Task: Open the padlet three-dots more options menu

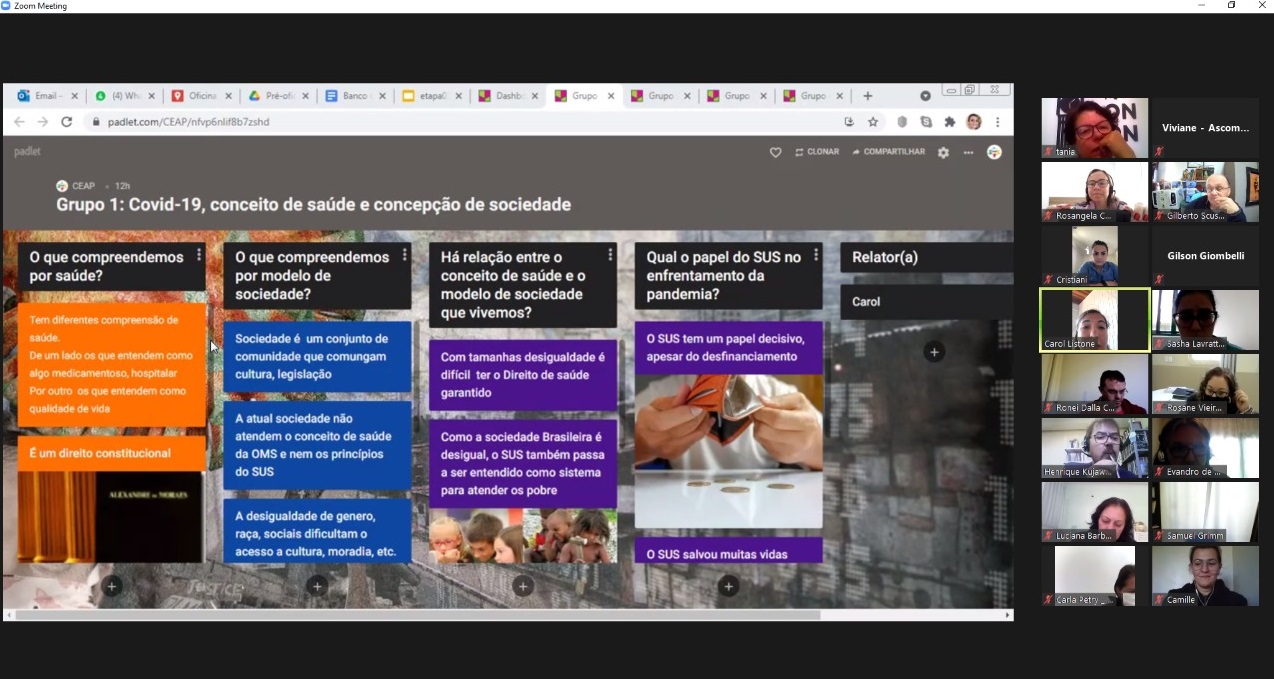Action: [x=968, y=152]
